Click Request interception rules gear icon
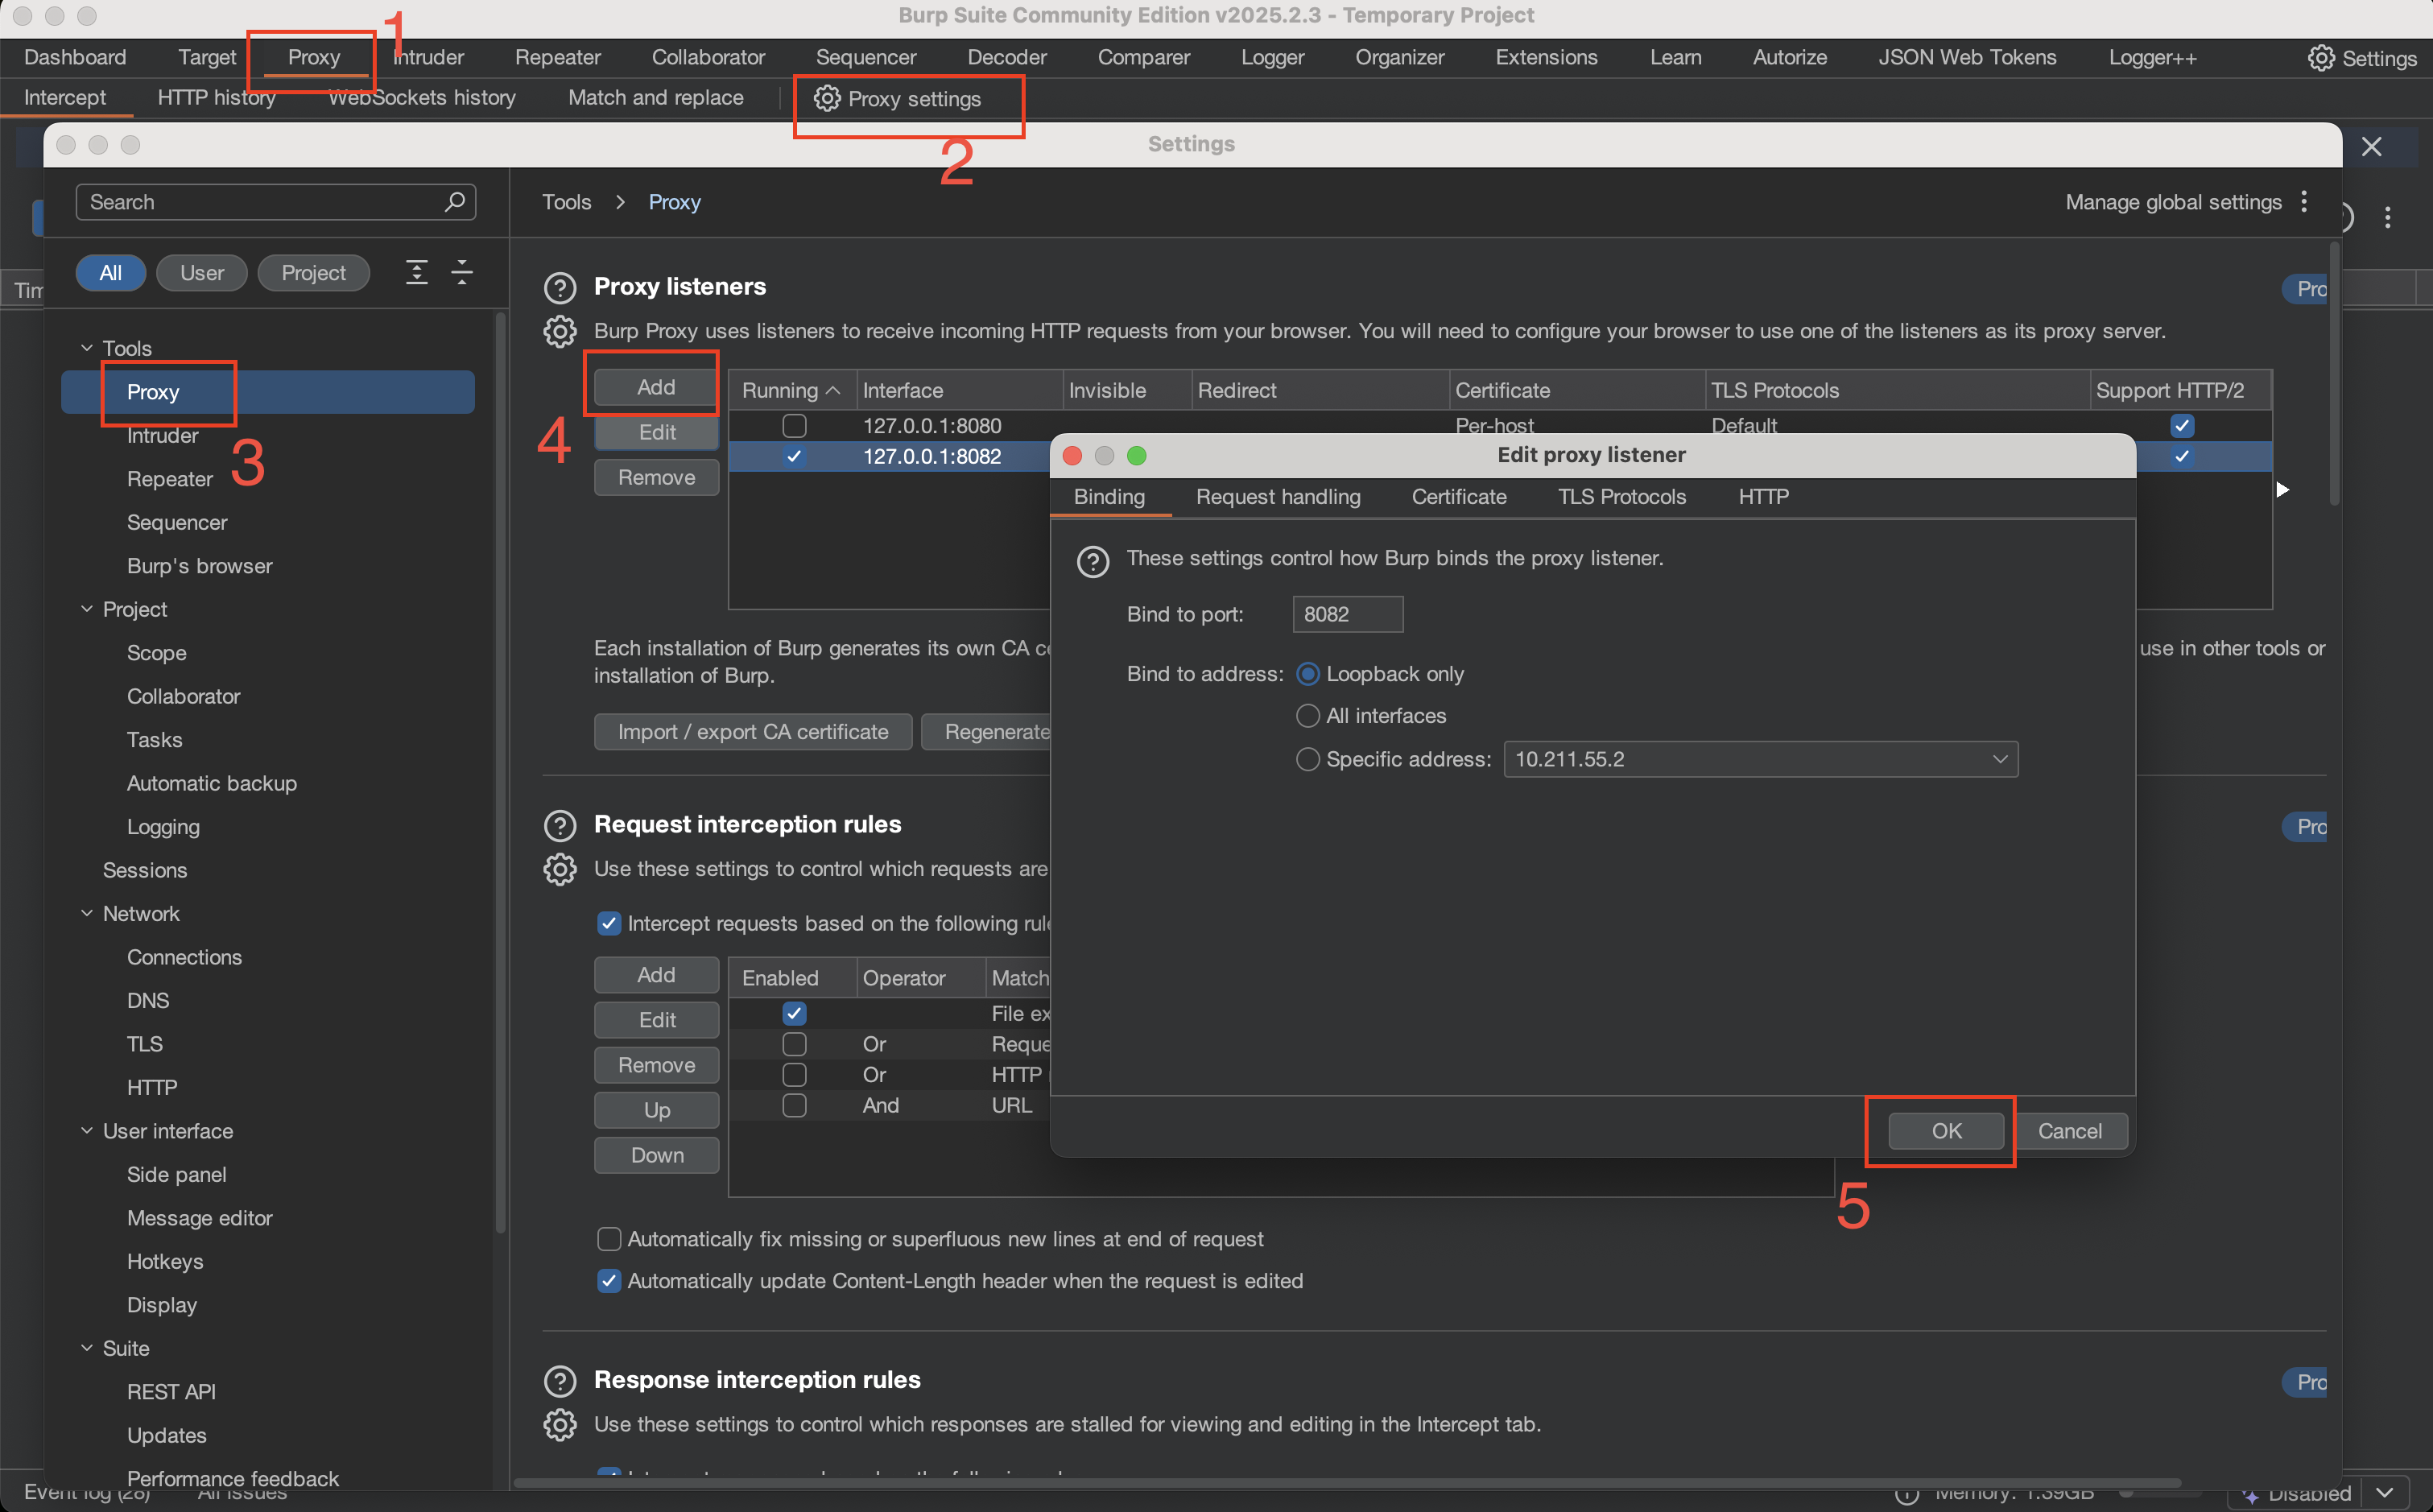This screenshot has width=2433, height=1512. coord(560,869)
